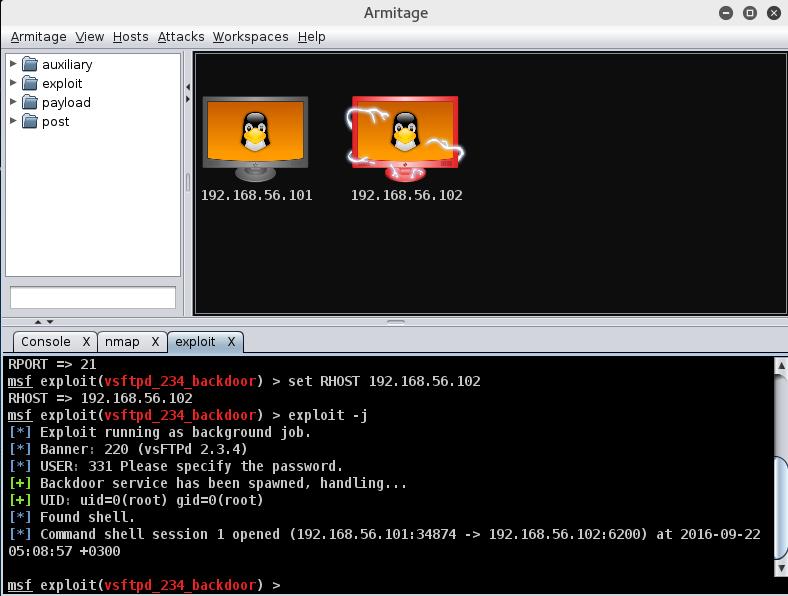Click the console scrollbar up arrow

click(781, 365)
